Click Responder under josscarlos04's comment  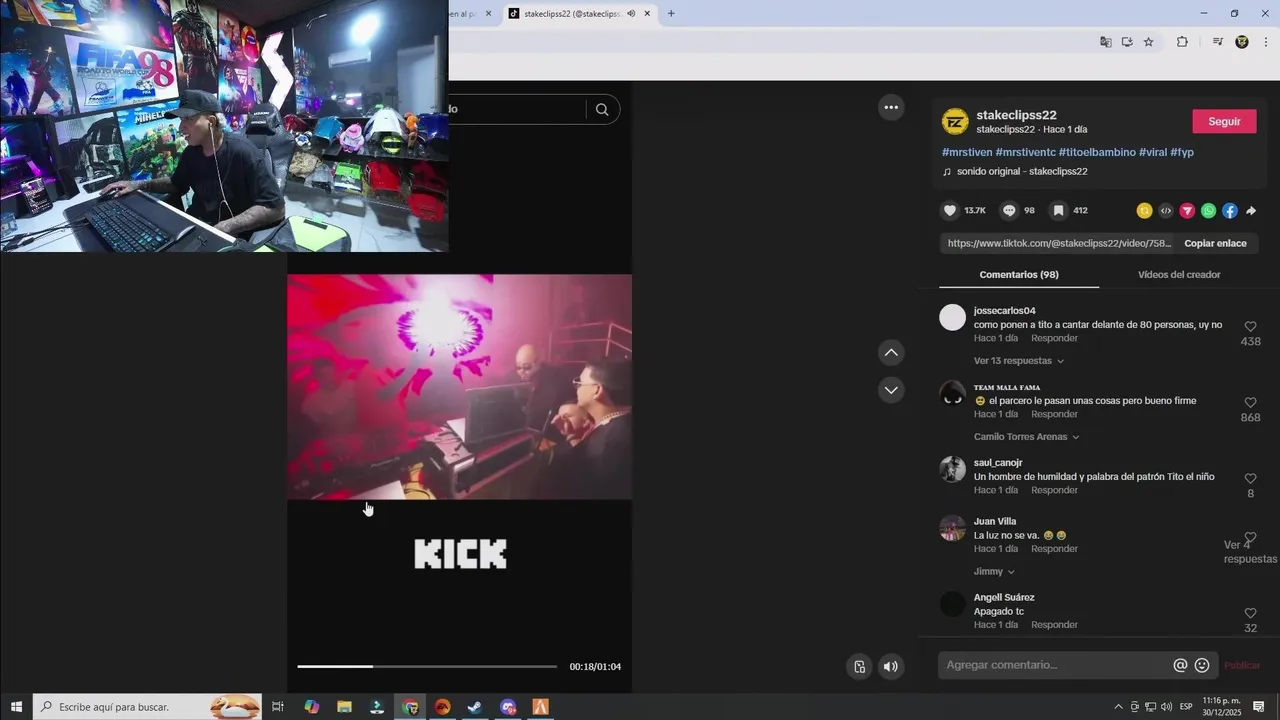tap(1054, 338)
